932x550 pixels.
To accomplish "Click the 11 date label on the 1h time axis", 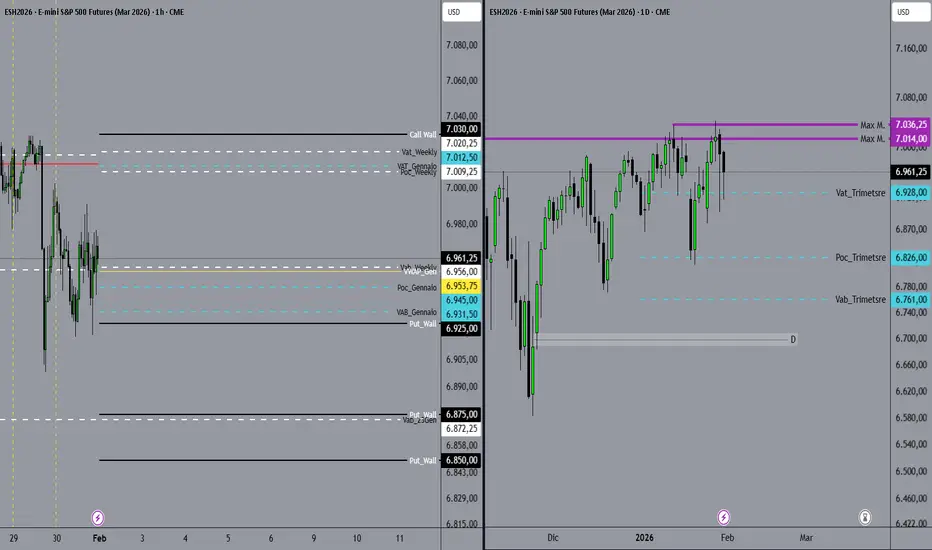I will point(399,538).
